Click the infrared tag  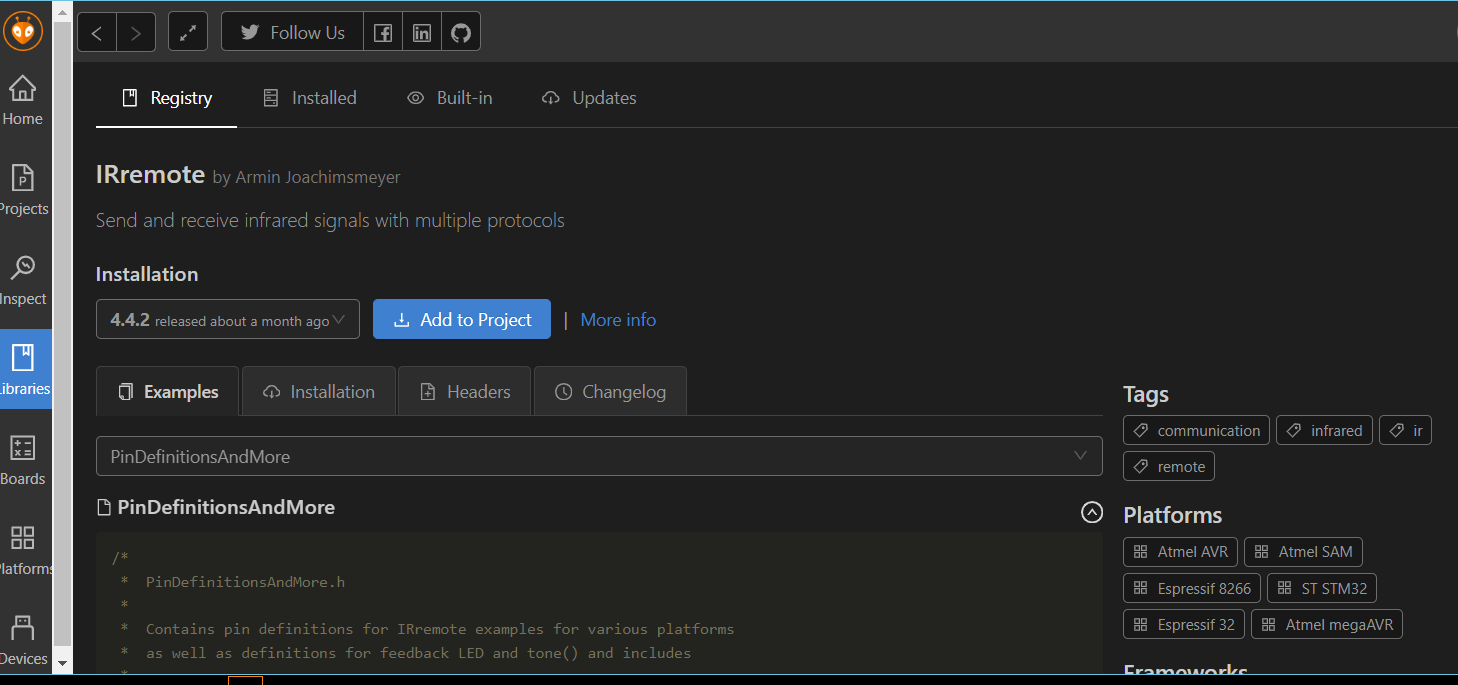click(1325, 431)
